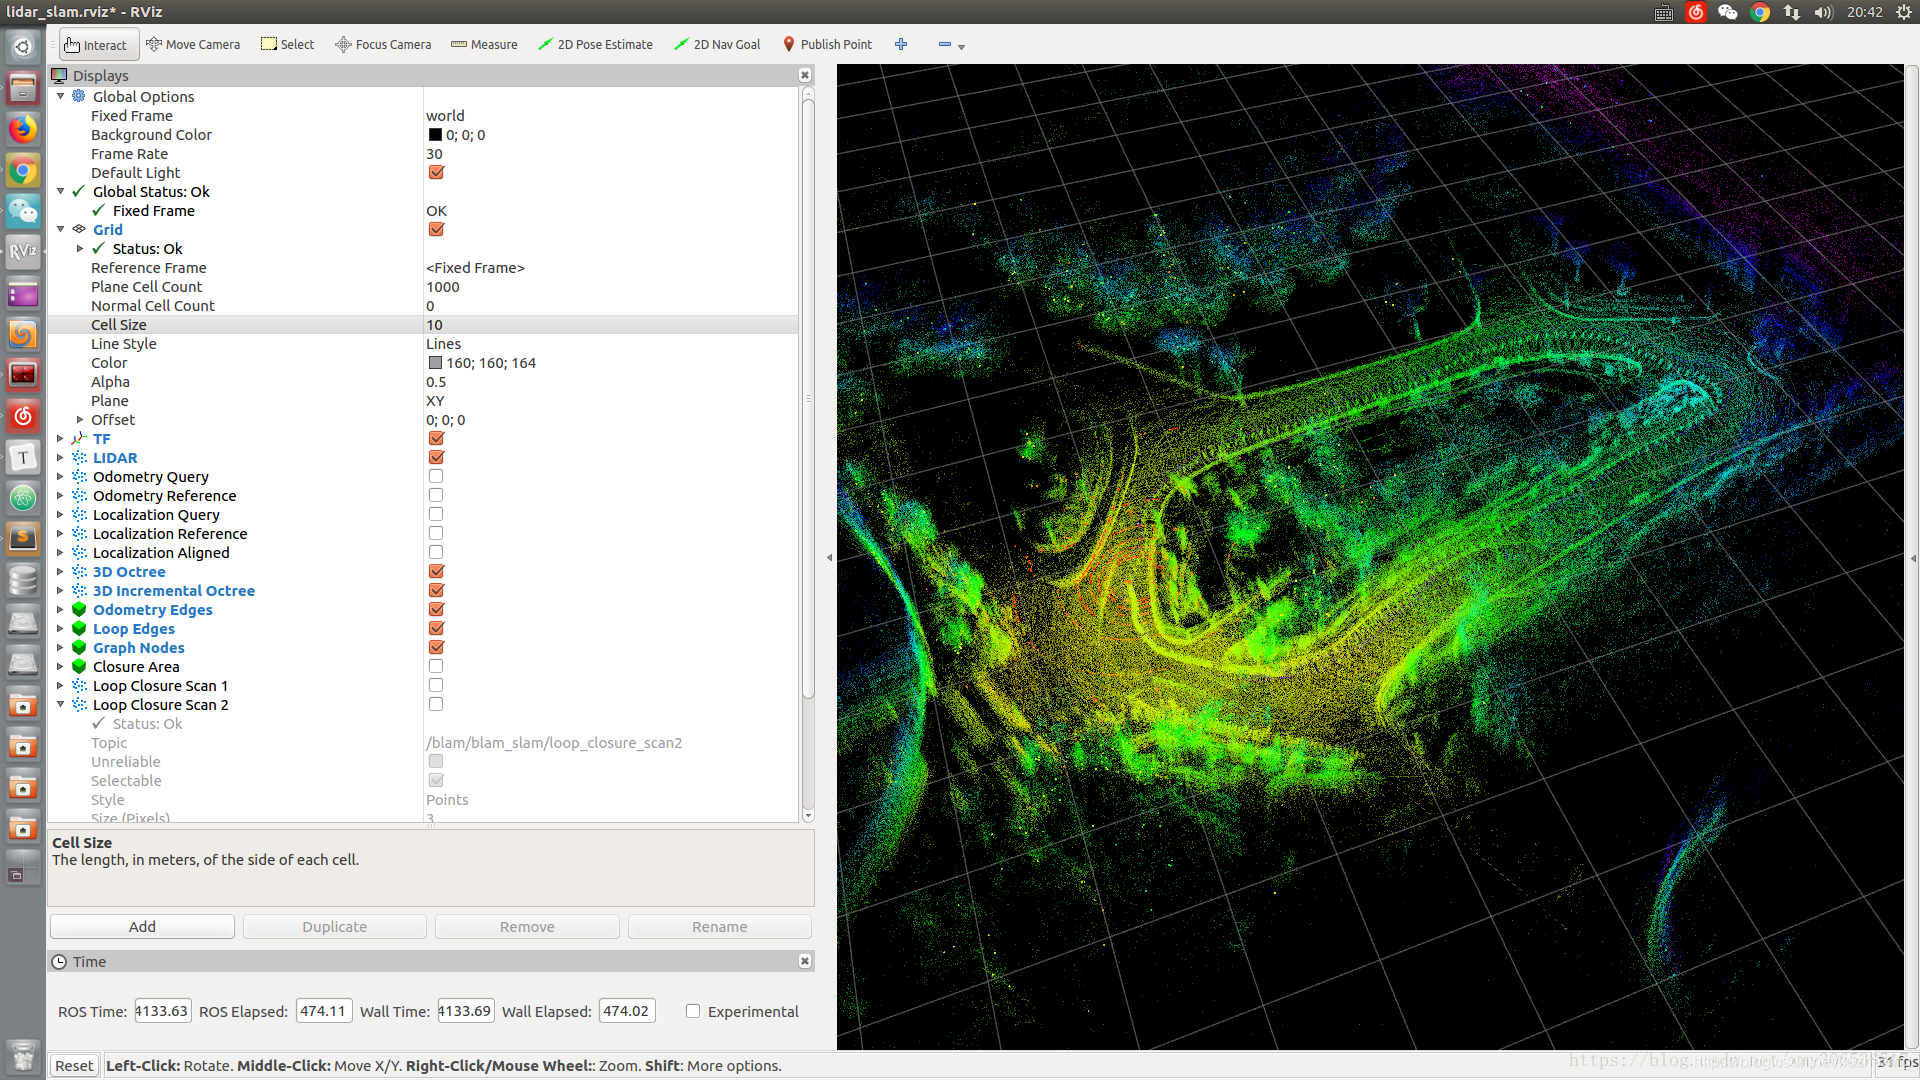Collapse the Global Options section
The image size is (1920, 1080).
click(x=60, y=97)
